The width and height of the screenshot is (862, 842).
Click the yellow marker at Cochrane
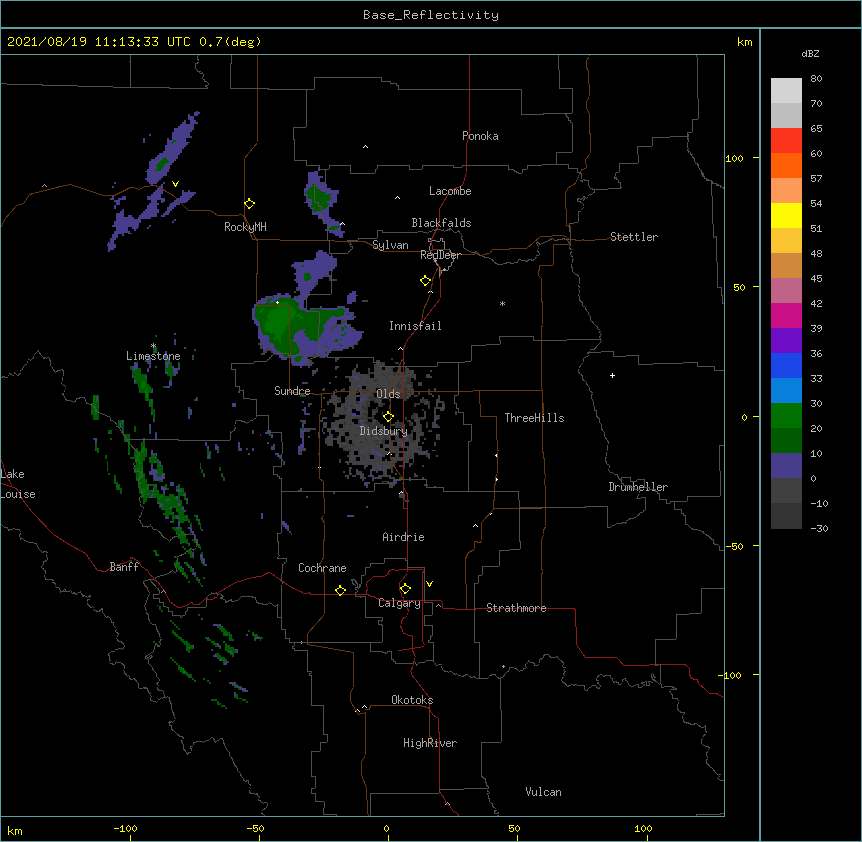click(340, 590)
